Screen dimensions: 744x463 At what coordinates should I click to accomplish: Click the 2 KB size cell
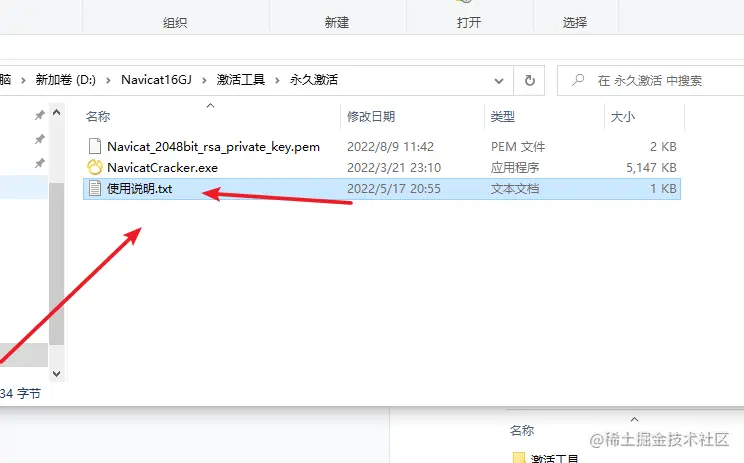pos(663,147)
